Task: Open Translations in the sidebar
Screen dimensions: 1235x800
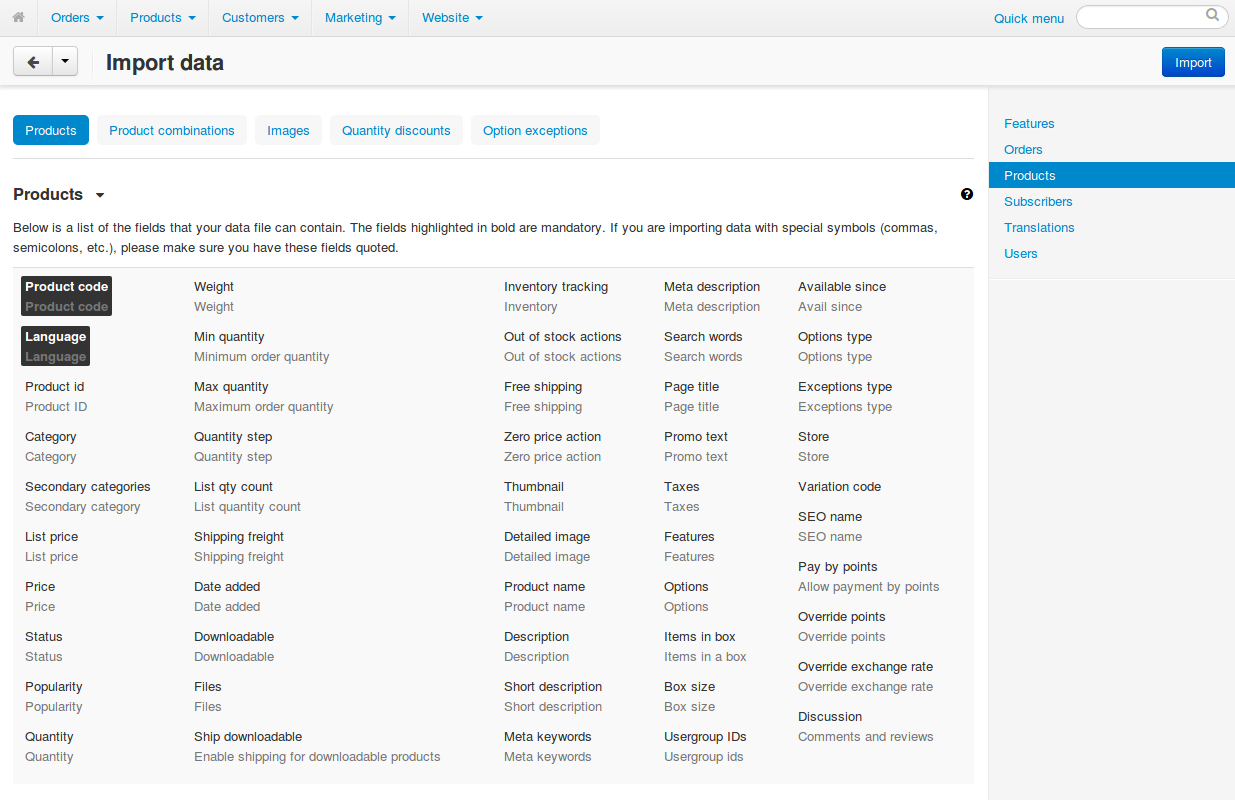Action: [x=1039, y=228]
